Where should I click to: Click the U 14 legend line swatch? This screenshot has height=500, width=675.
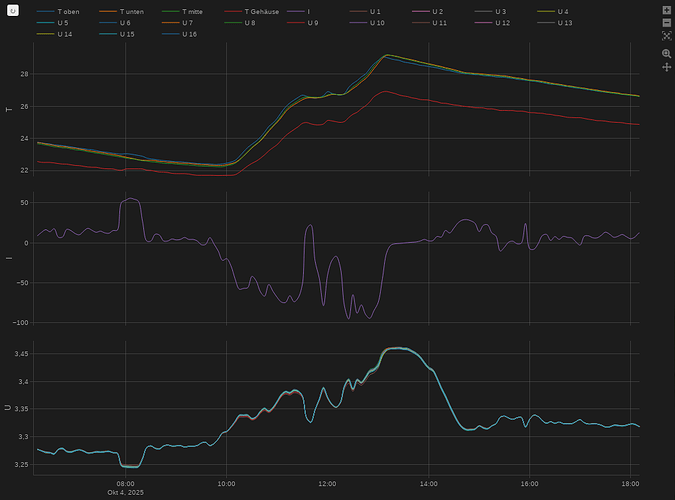[45, 34]
